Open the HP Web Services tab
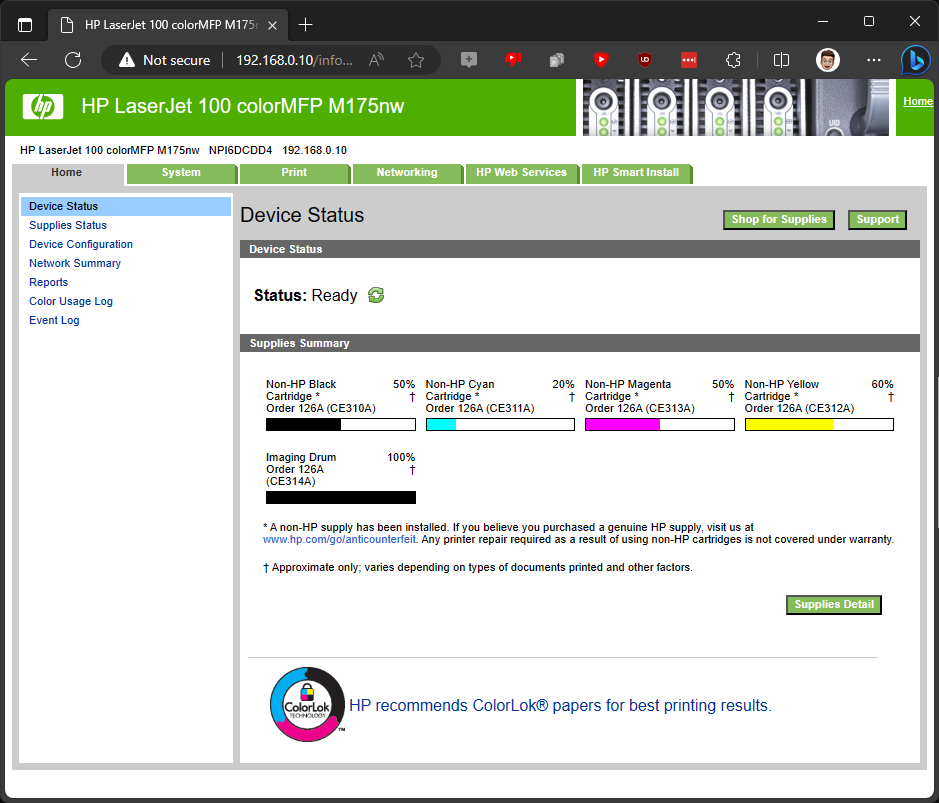This screenshot has height=803, width=939. click(x=521, y=172)
